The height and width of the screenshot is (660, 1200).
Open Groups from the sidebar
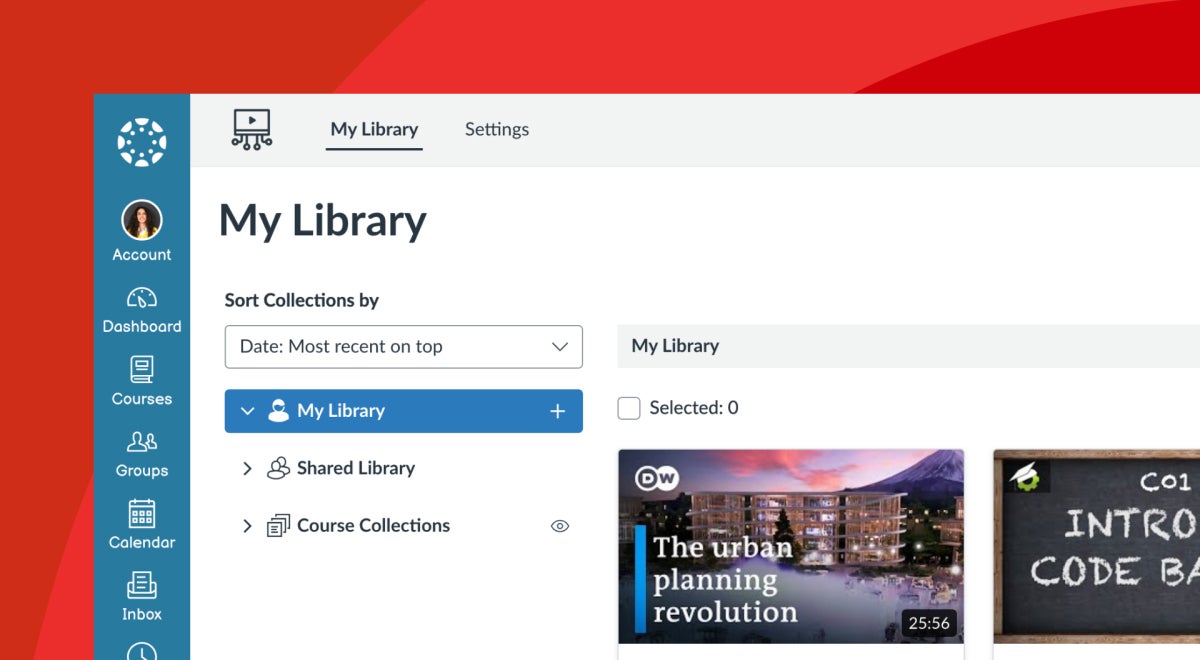click(x=142, y=455)
